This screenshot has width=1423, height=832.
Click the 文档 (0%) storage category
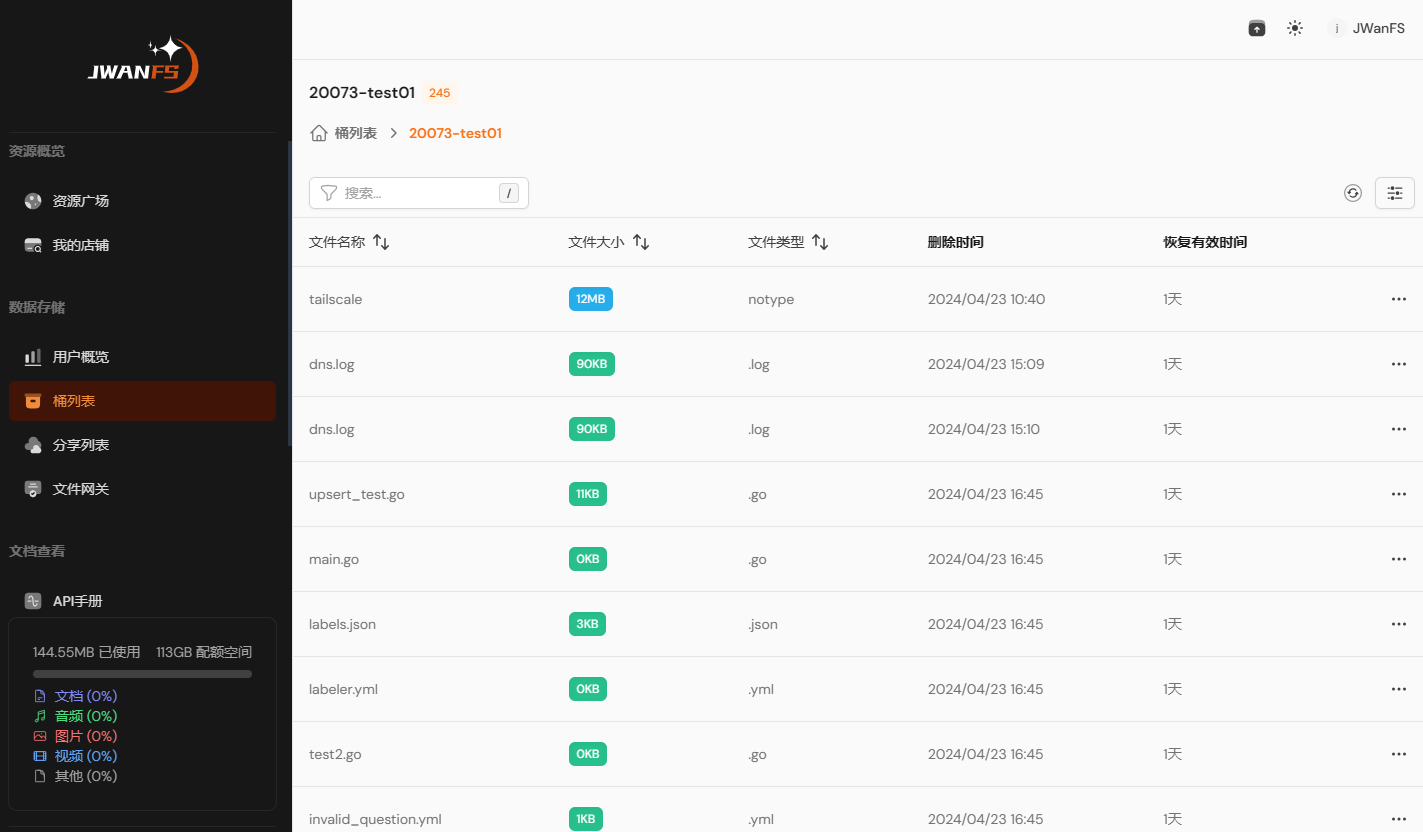pos(76,696)
